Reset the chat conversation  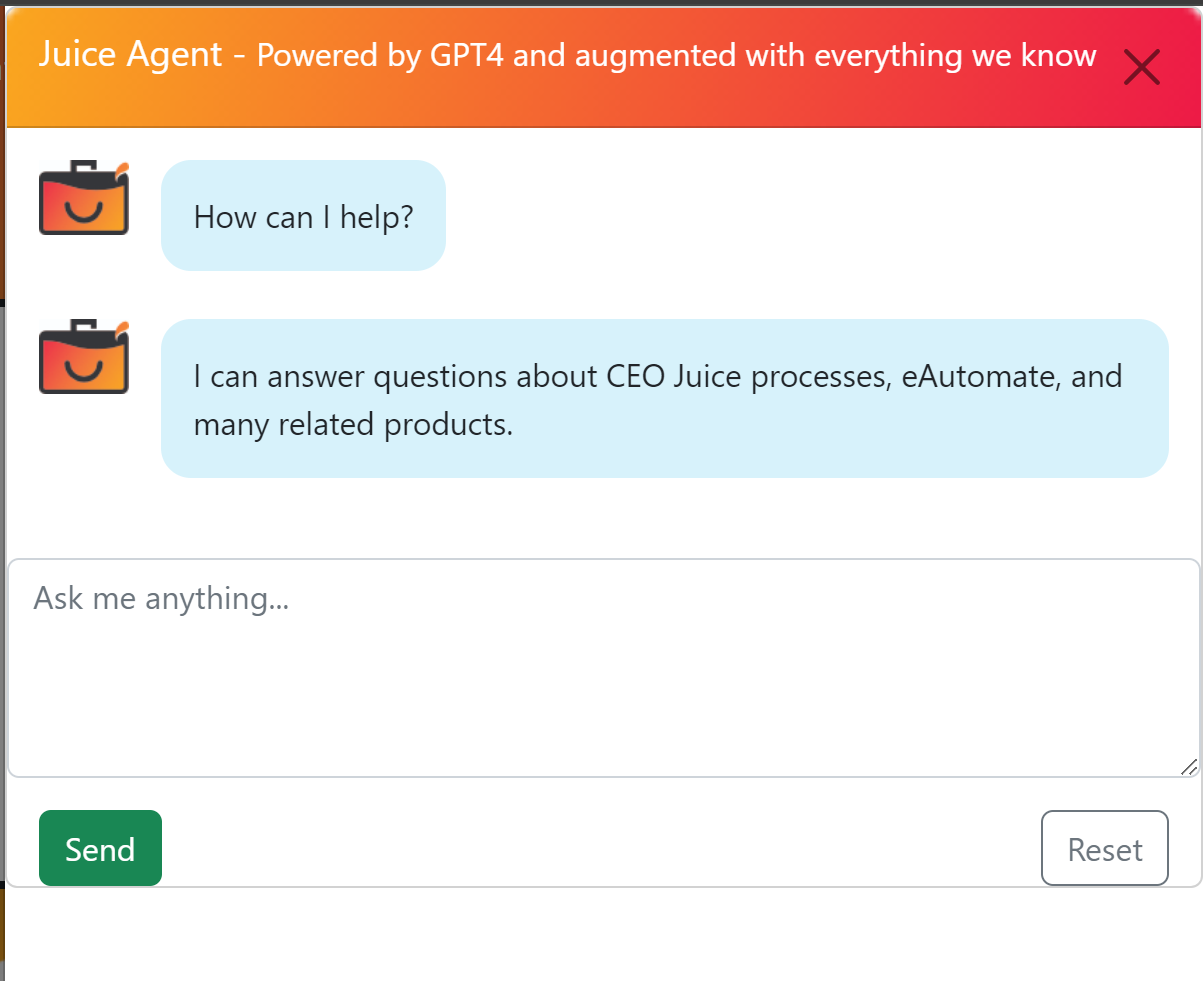pos(1104,848)
